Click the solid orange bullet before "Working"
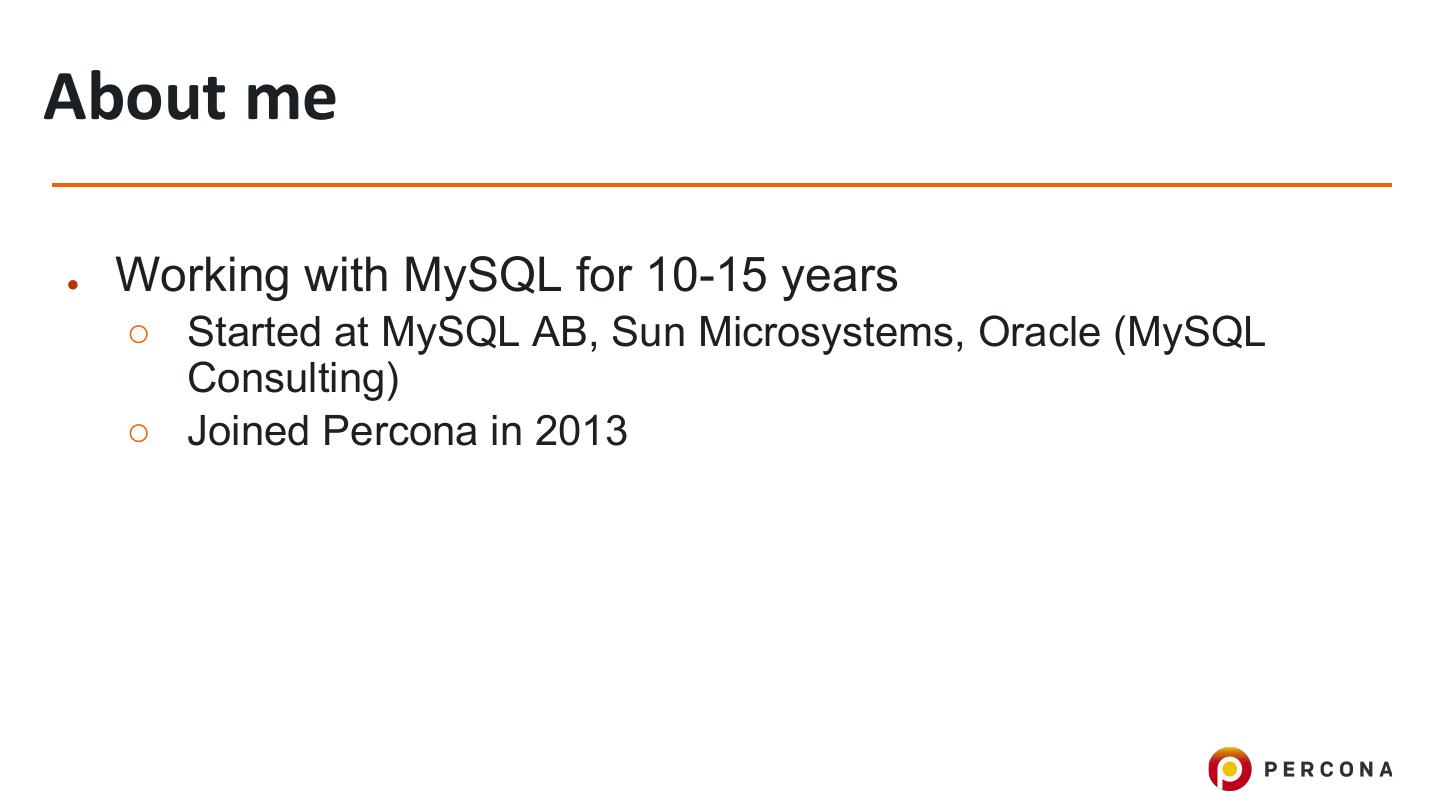 tap(73, 285)
